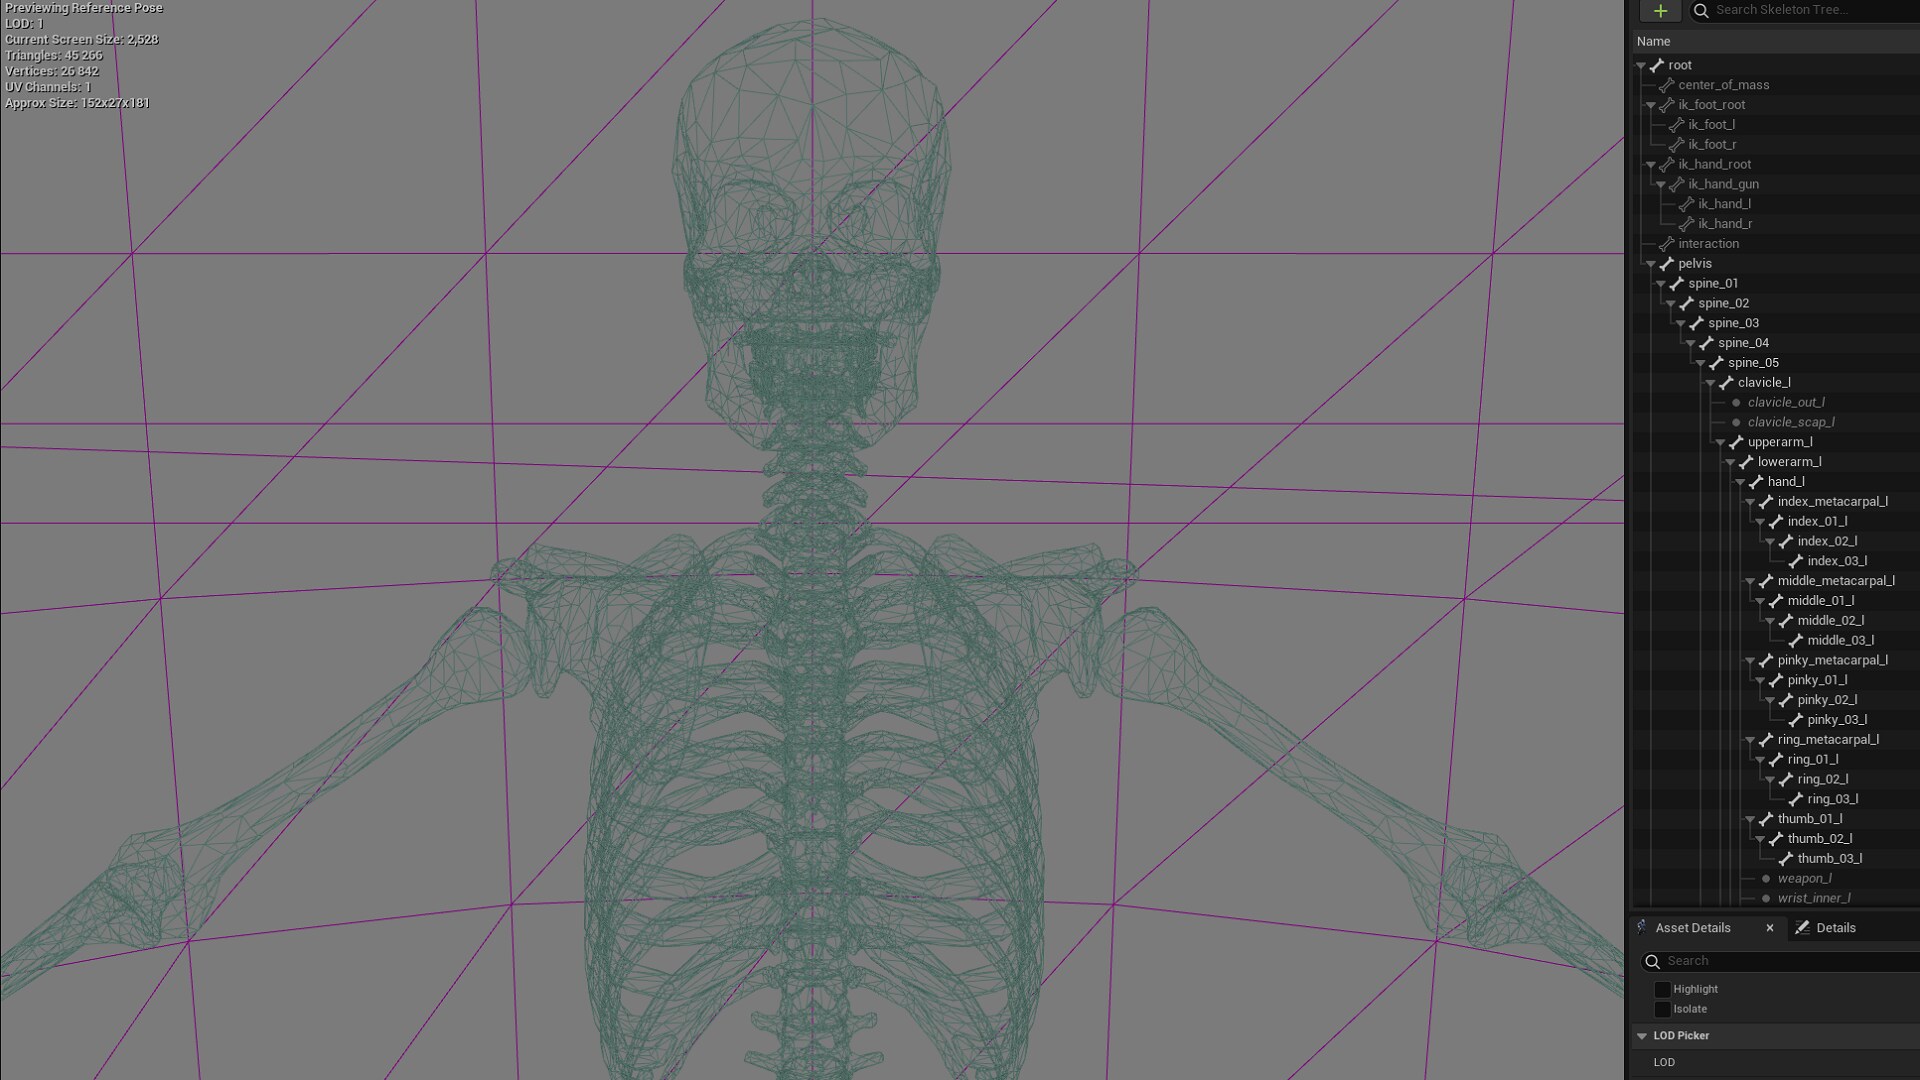
Task: Click the IK bone icon next to ik_hand_l
Action: point(1688,203)
